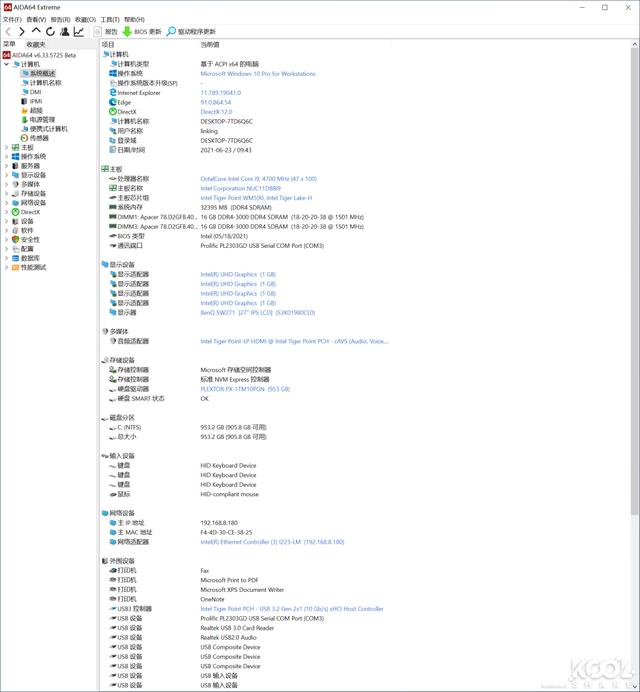Viewport: 640px width, 692px height.
Task: Open Intel Tiger Point PCH USB 3.2 link
Action: (292, 609)
